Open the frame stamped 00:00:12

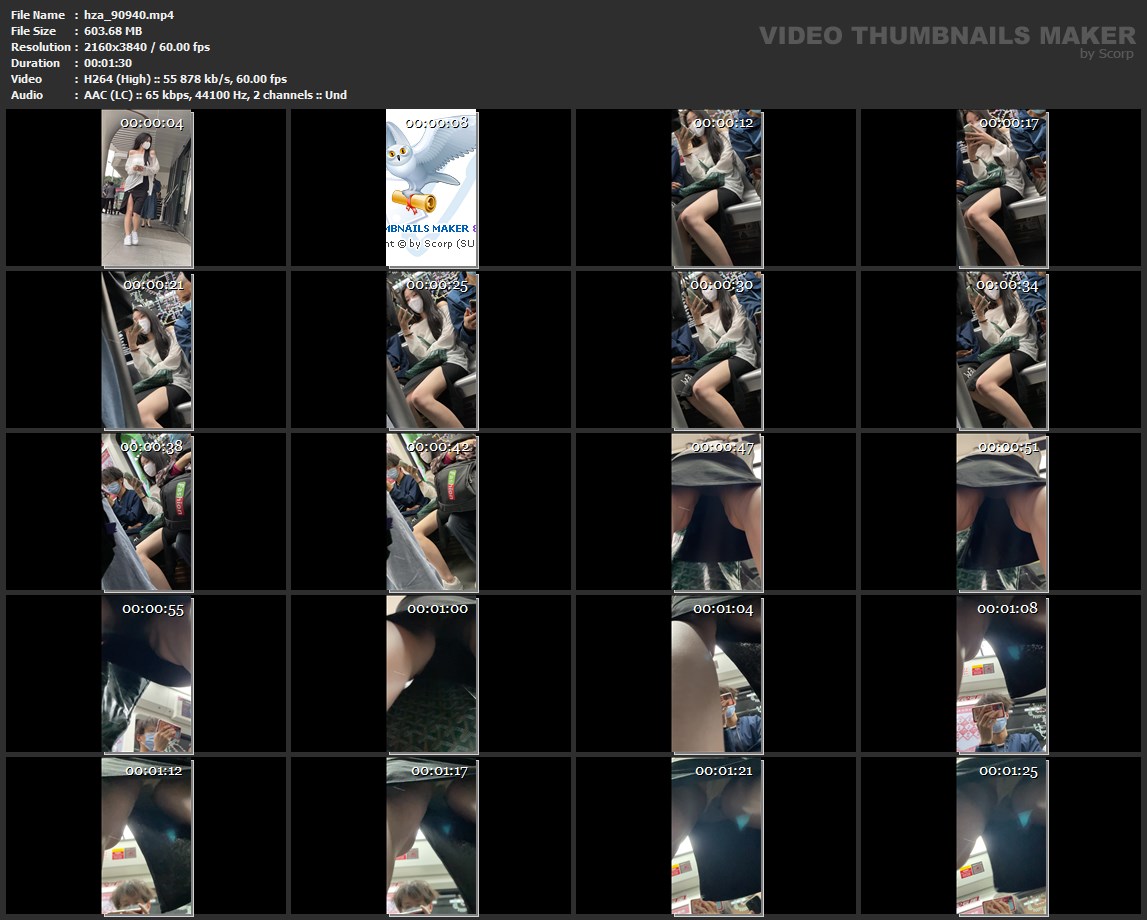pyautogui.click(x=717, y=188)
